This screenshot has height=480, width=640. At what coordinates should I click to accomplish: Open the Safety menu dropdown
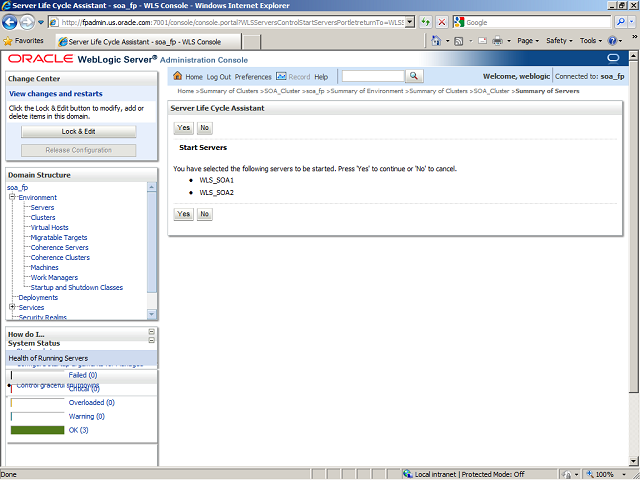click(560, 41)
